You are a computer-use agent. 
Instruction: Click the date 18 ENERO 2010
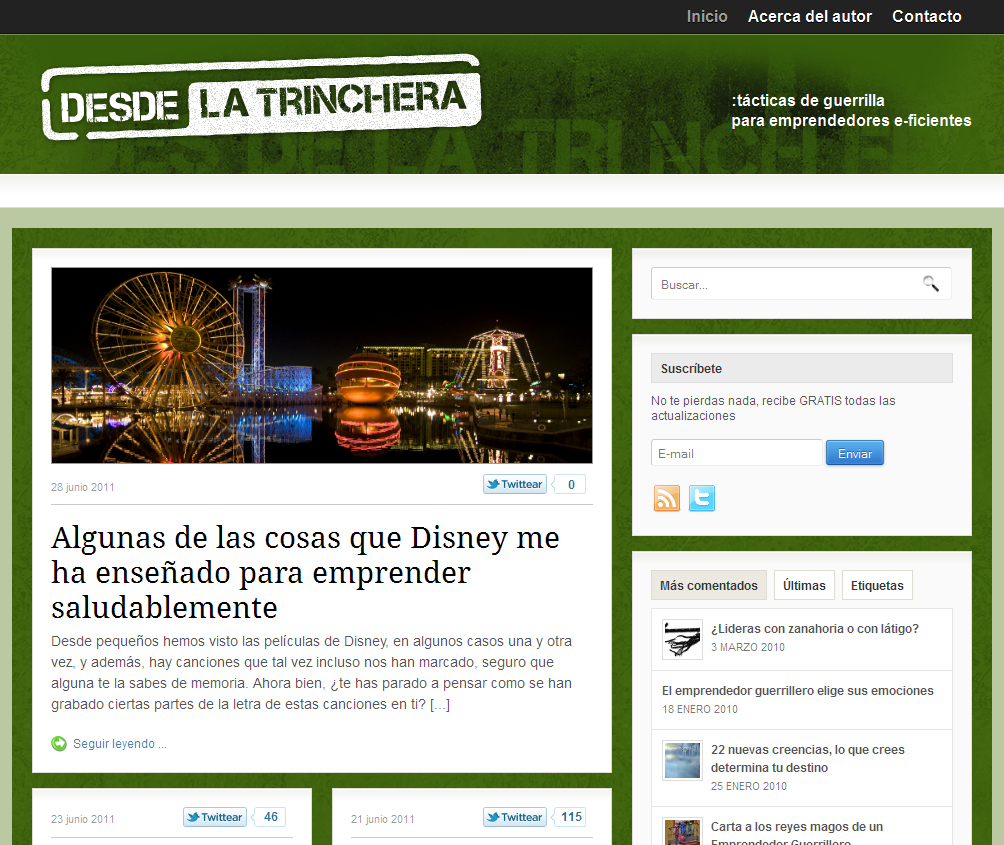point(700,709)
